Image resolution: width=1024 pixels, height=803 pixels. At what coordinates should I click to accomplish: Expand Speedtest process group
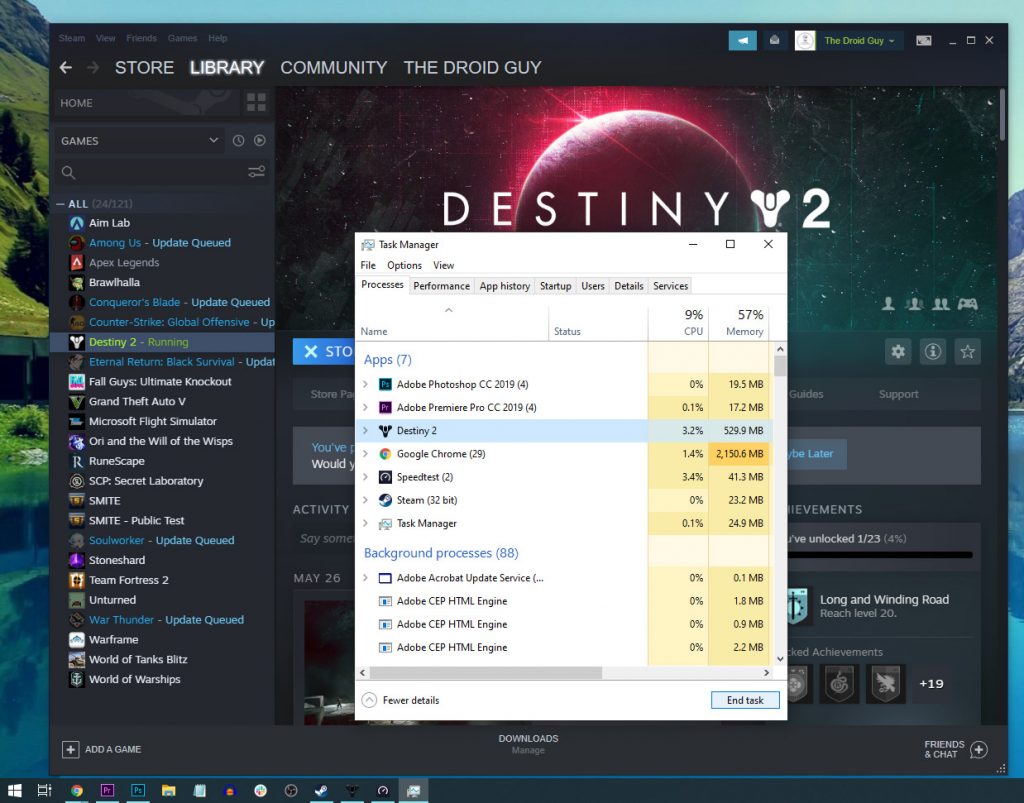366,477
